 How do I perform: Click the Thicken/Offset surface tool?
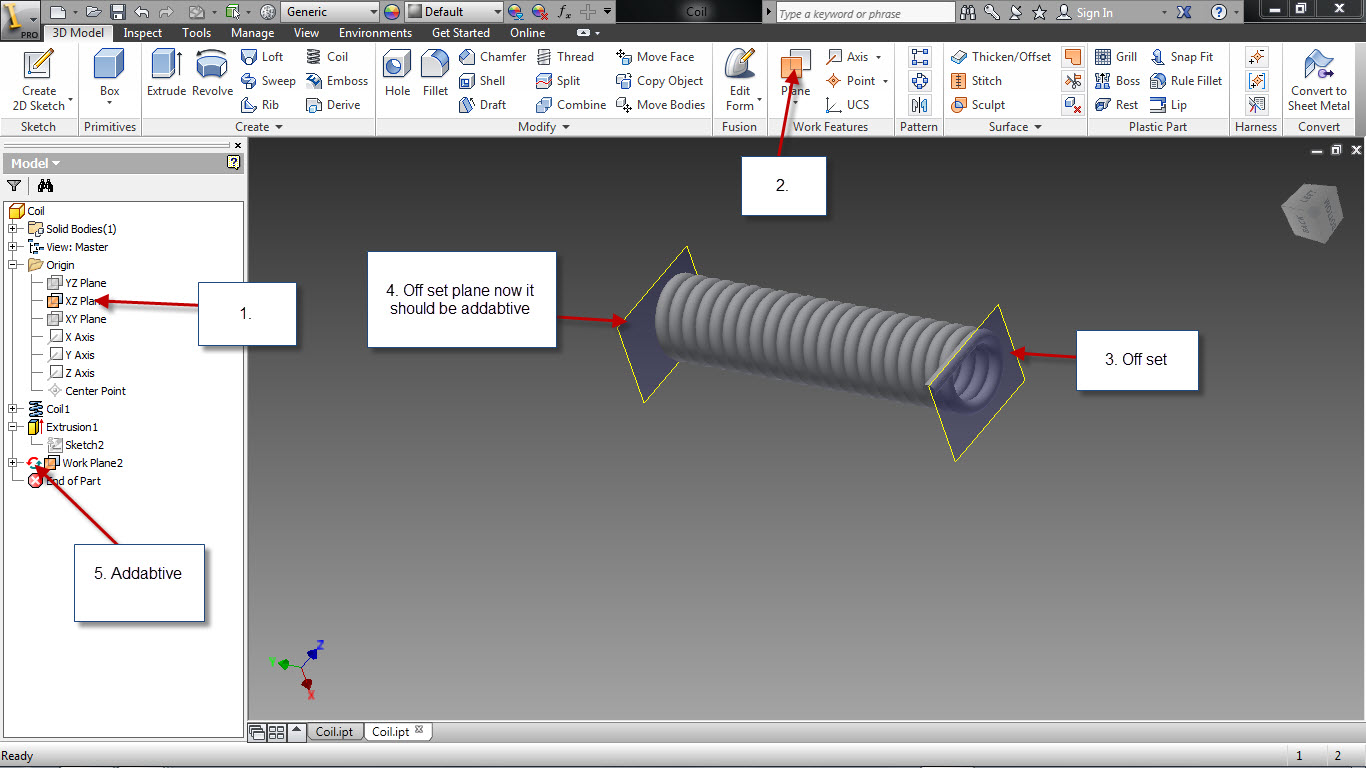click(1001, 57)
